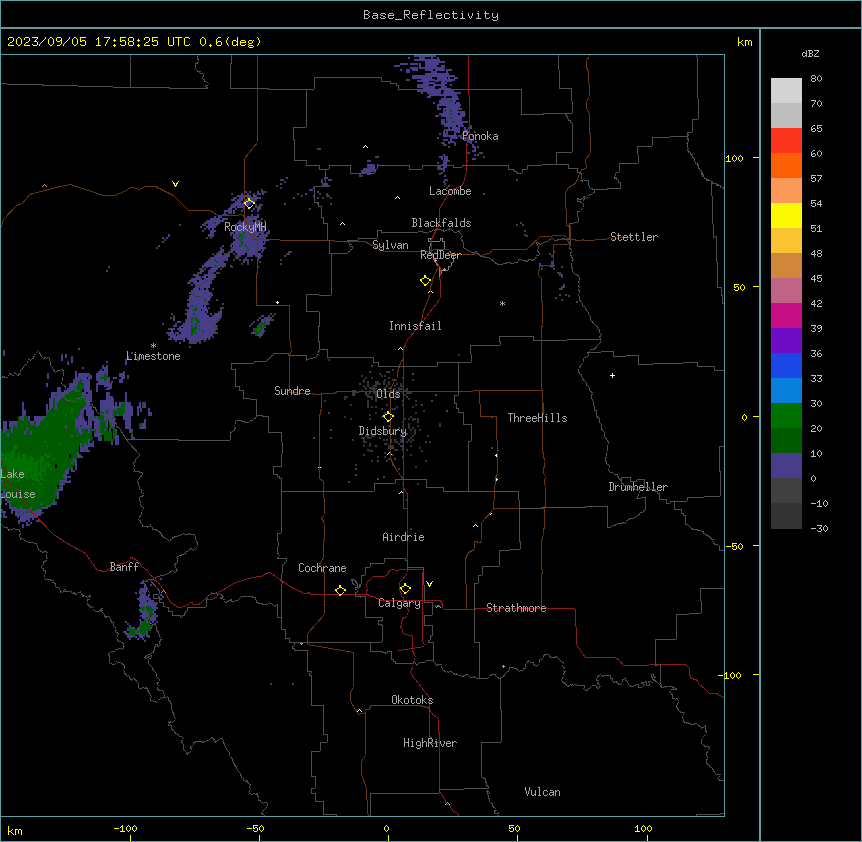Click the Ponoka city label
862x842 pixels.
pyautogui.click(x=480, y=136)
